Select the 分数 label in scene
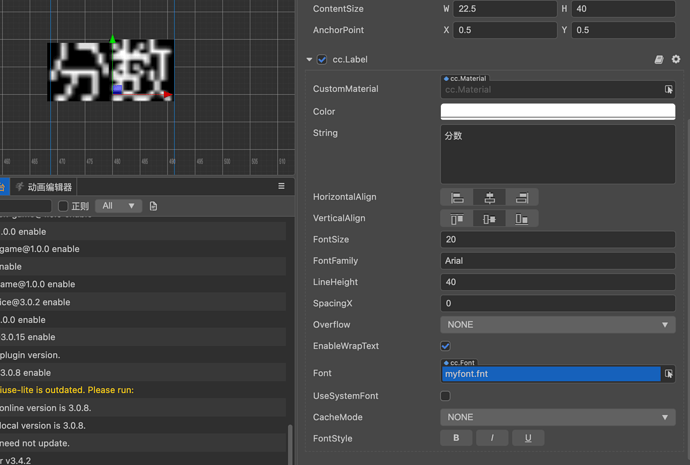 110,70
